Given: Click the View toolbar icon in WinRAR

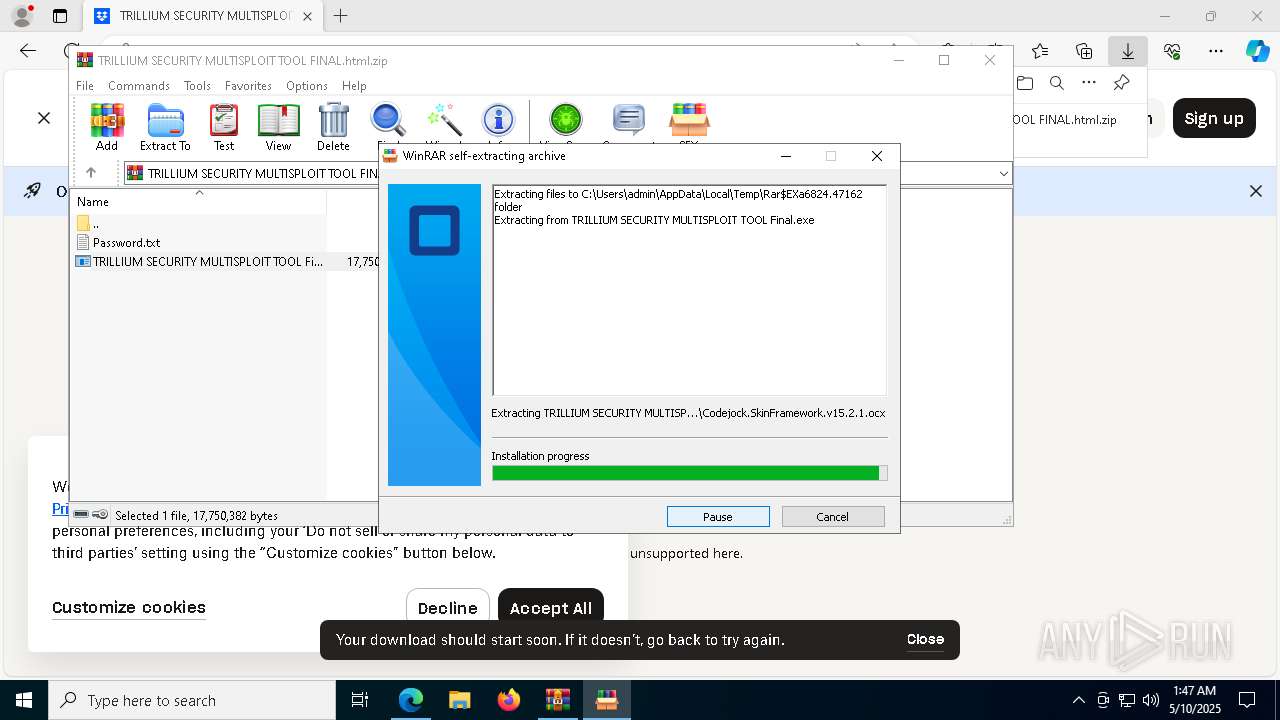Looking at the screenshot, I should click(x=278, y=127).
